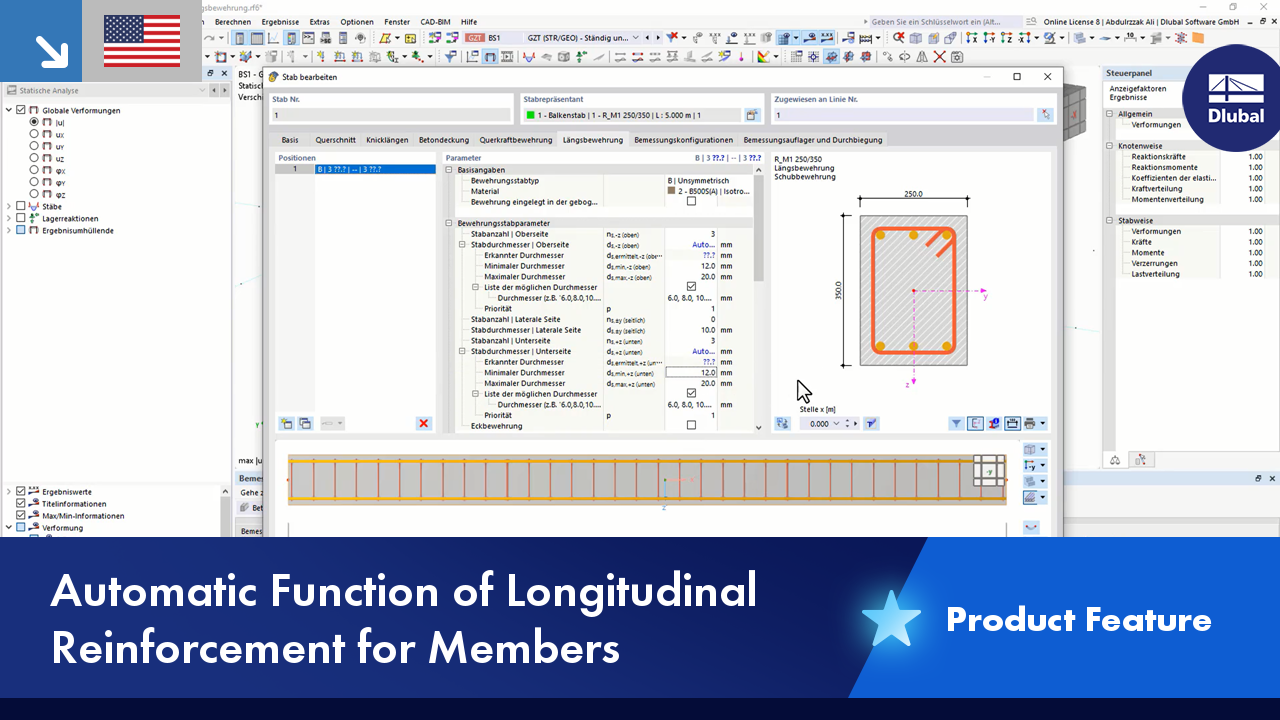Uncheck Liste der möglichen Durchmesser for Oberseite
The width and height of the screenshot is (1280, 720).
tap(691, 287)
